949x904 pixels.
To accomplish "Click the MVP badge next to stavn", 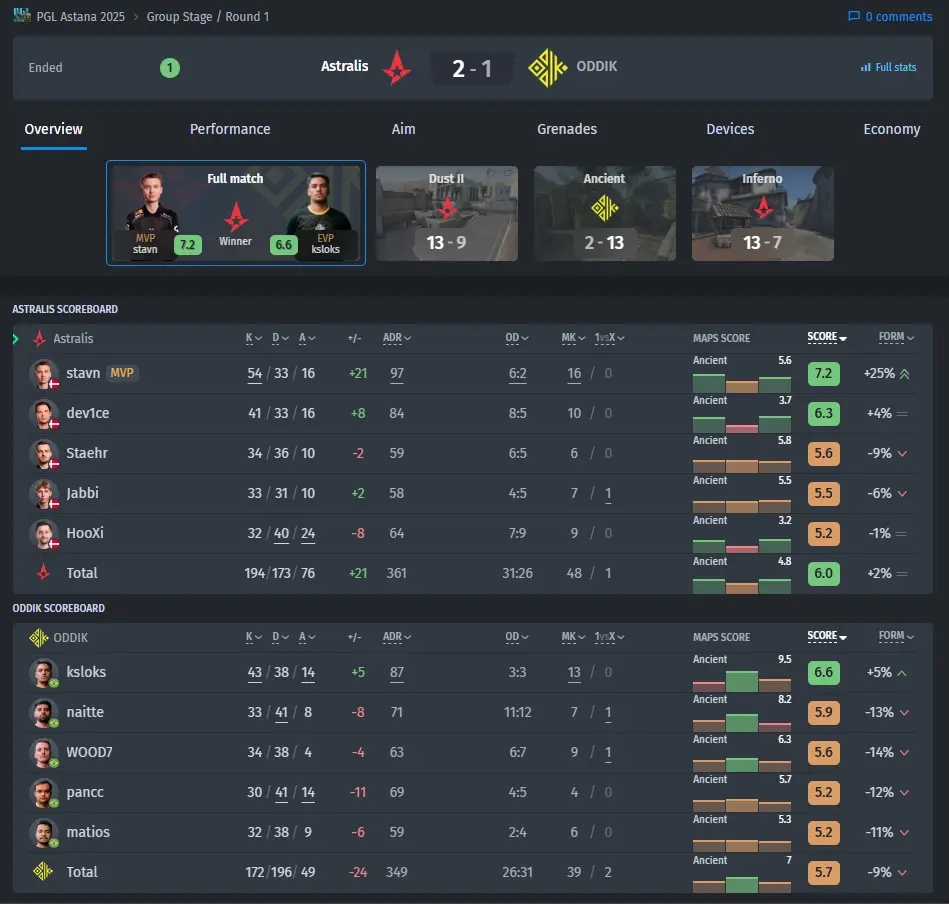I will click(x=122, y=373).
